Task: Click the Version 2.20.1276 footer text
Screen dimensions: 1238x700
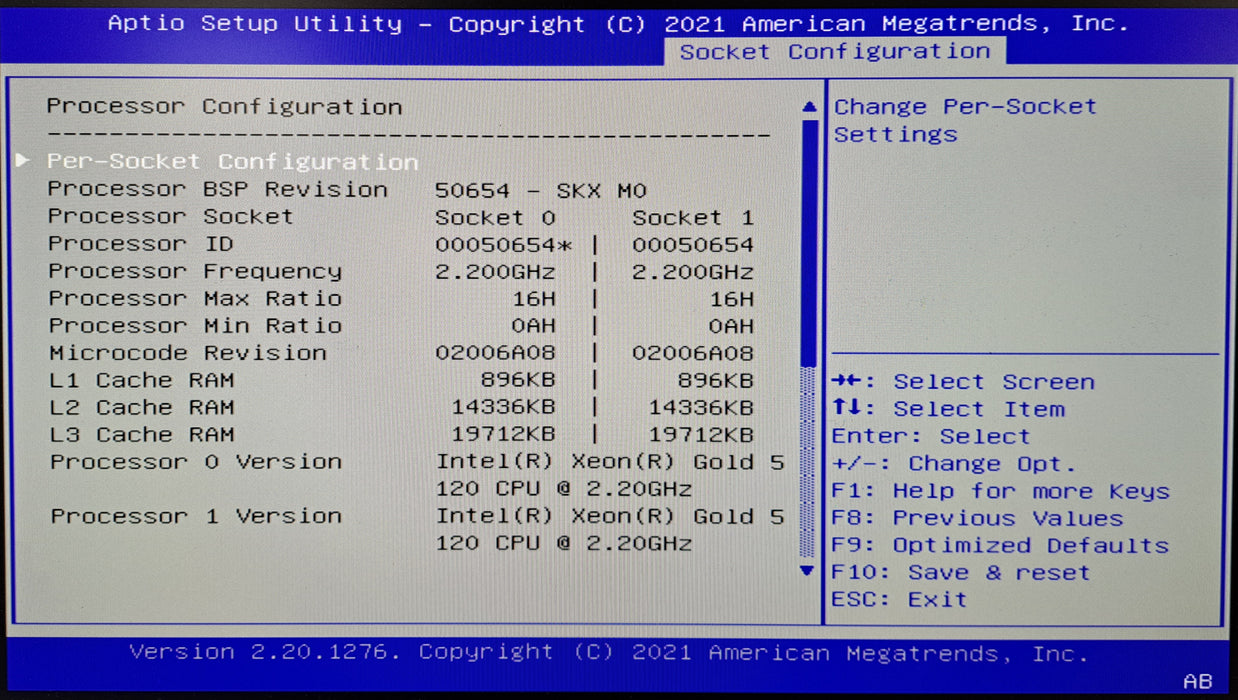Action: click(608, 653)
